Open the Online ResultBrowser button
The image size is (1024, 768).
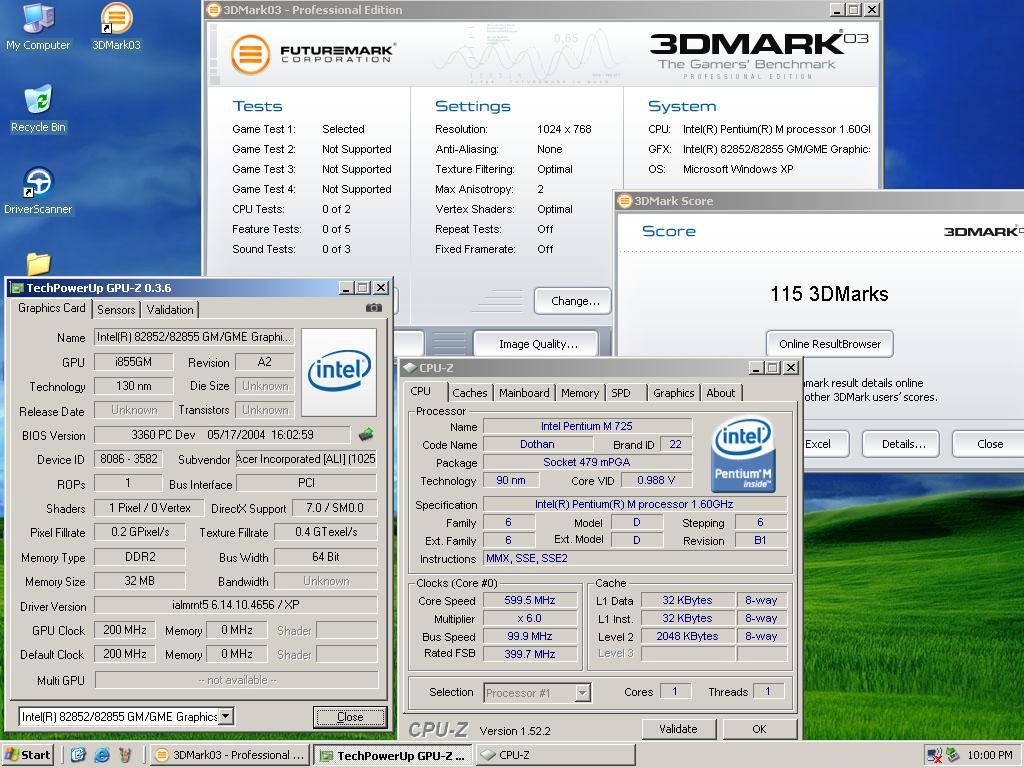829,344
